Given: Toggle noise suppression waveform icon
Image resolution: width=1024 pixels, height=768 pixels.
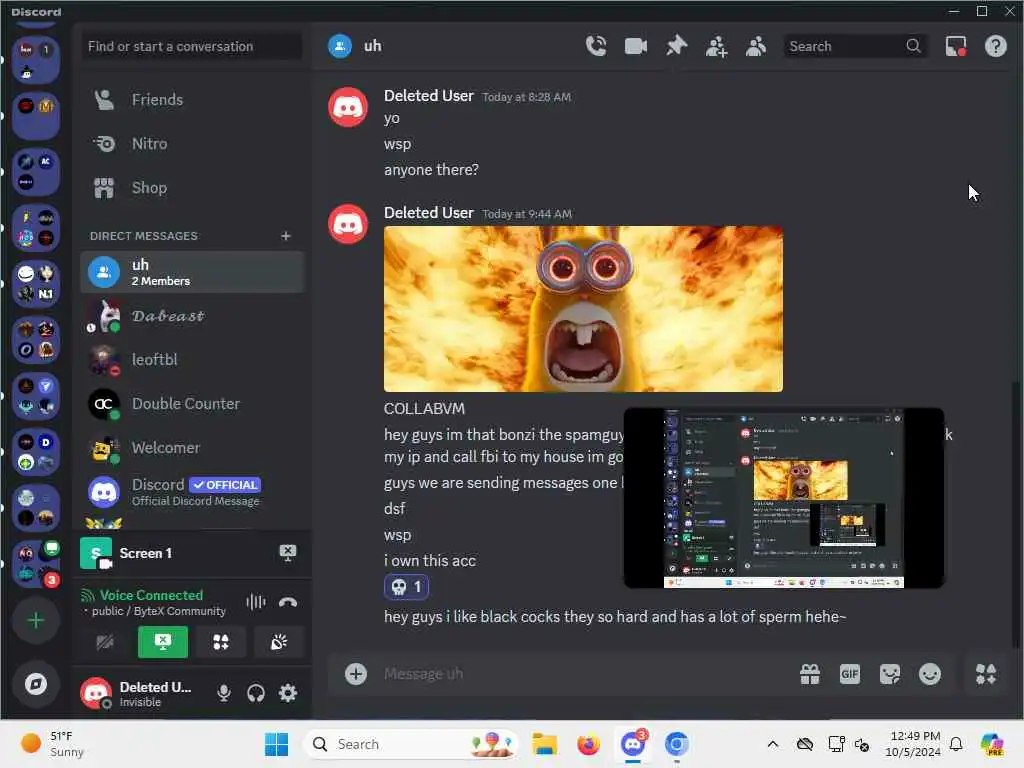Looking at the screenshot, I should [255, 601].
